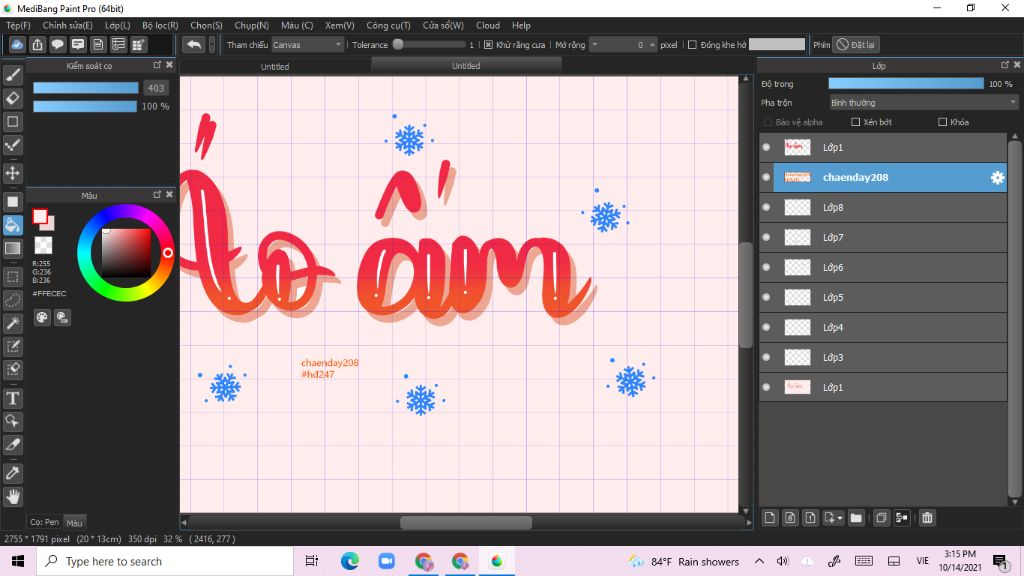Delete layer with trash icon
Screen dimensions: 1024x576
point(927,518)
